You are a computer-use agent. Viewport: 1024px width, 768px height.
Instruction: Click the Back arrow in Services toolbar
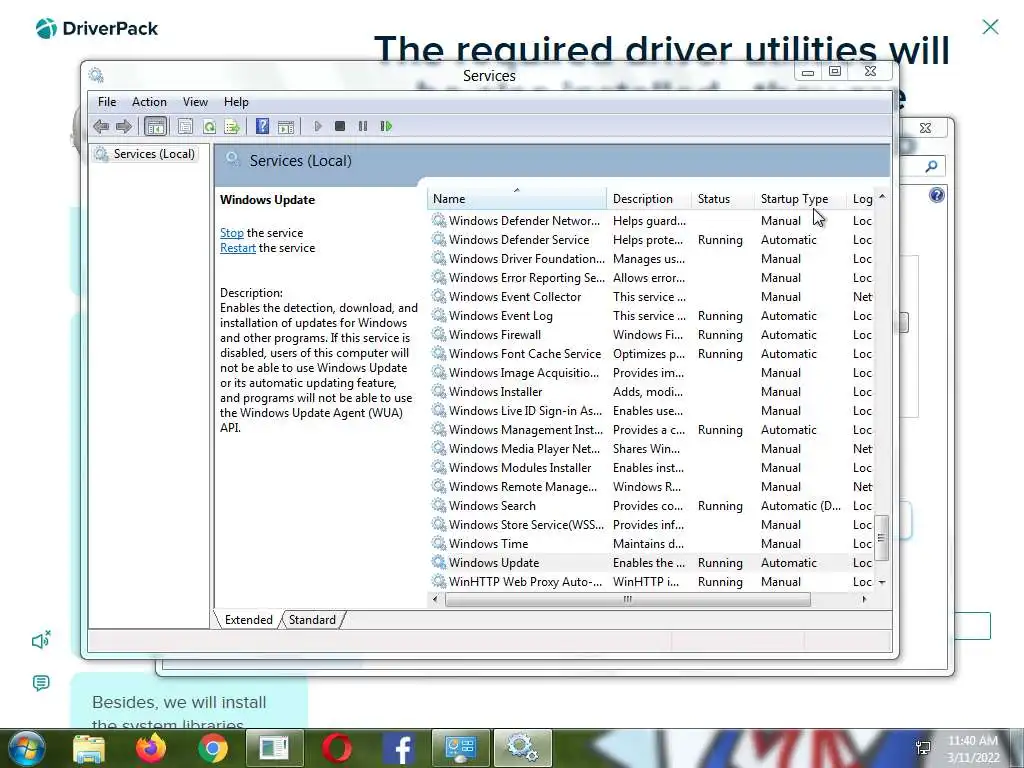[101, 127]
